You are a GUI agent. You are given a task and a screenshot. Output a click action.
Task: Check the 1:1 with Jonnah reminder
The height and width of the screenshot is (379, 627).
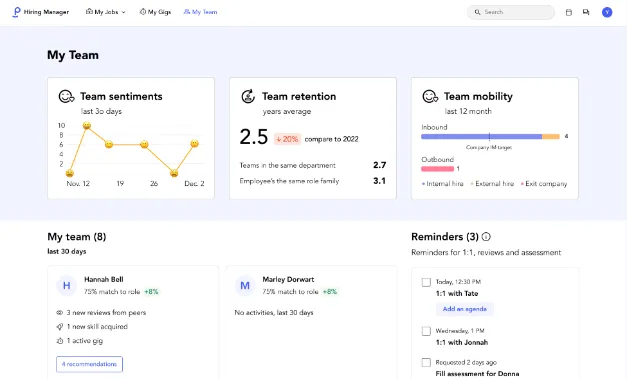click(426, 331)
